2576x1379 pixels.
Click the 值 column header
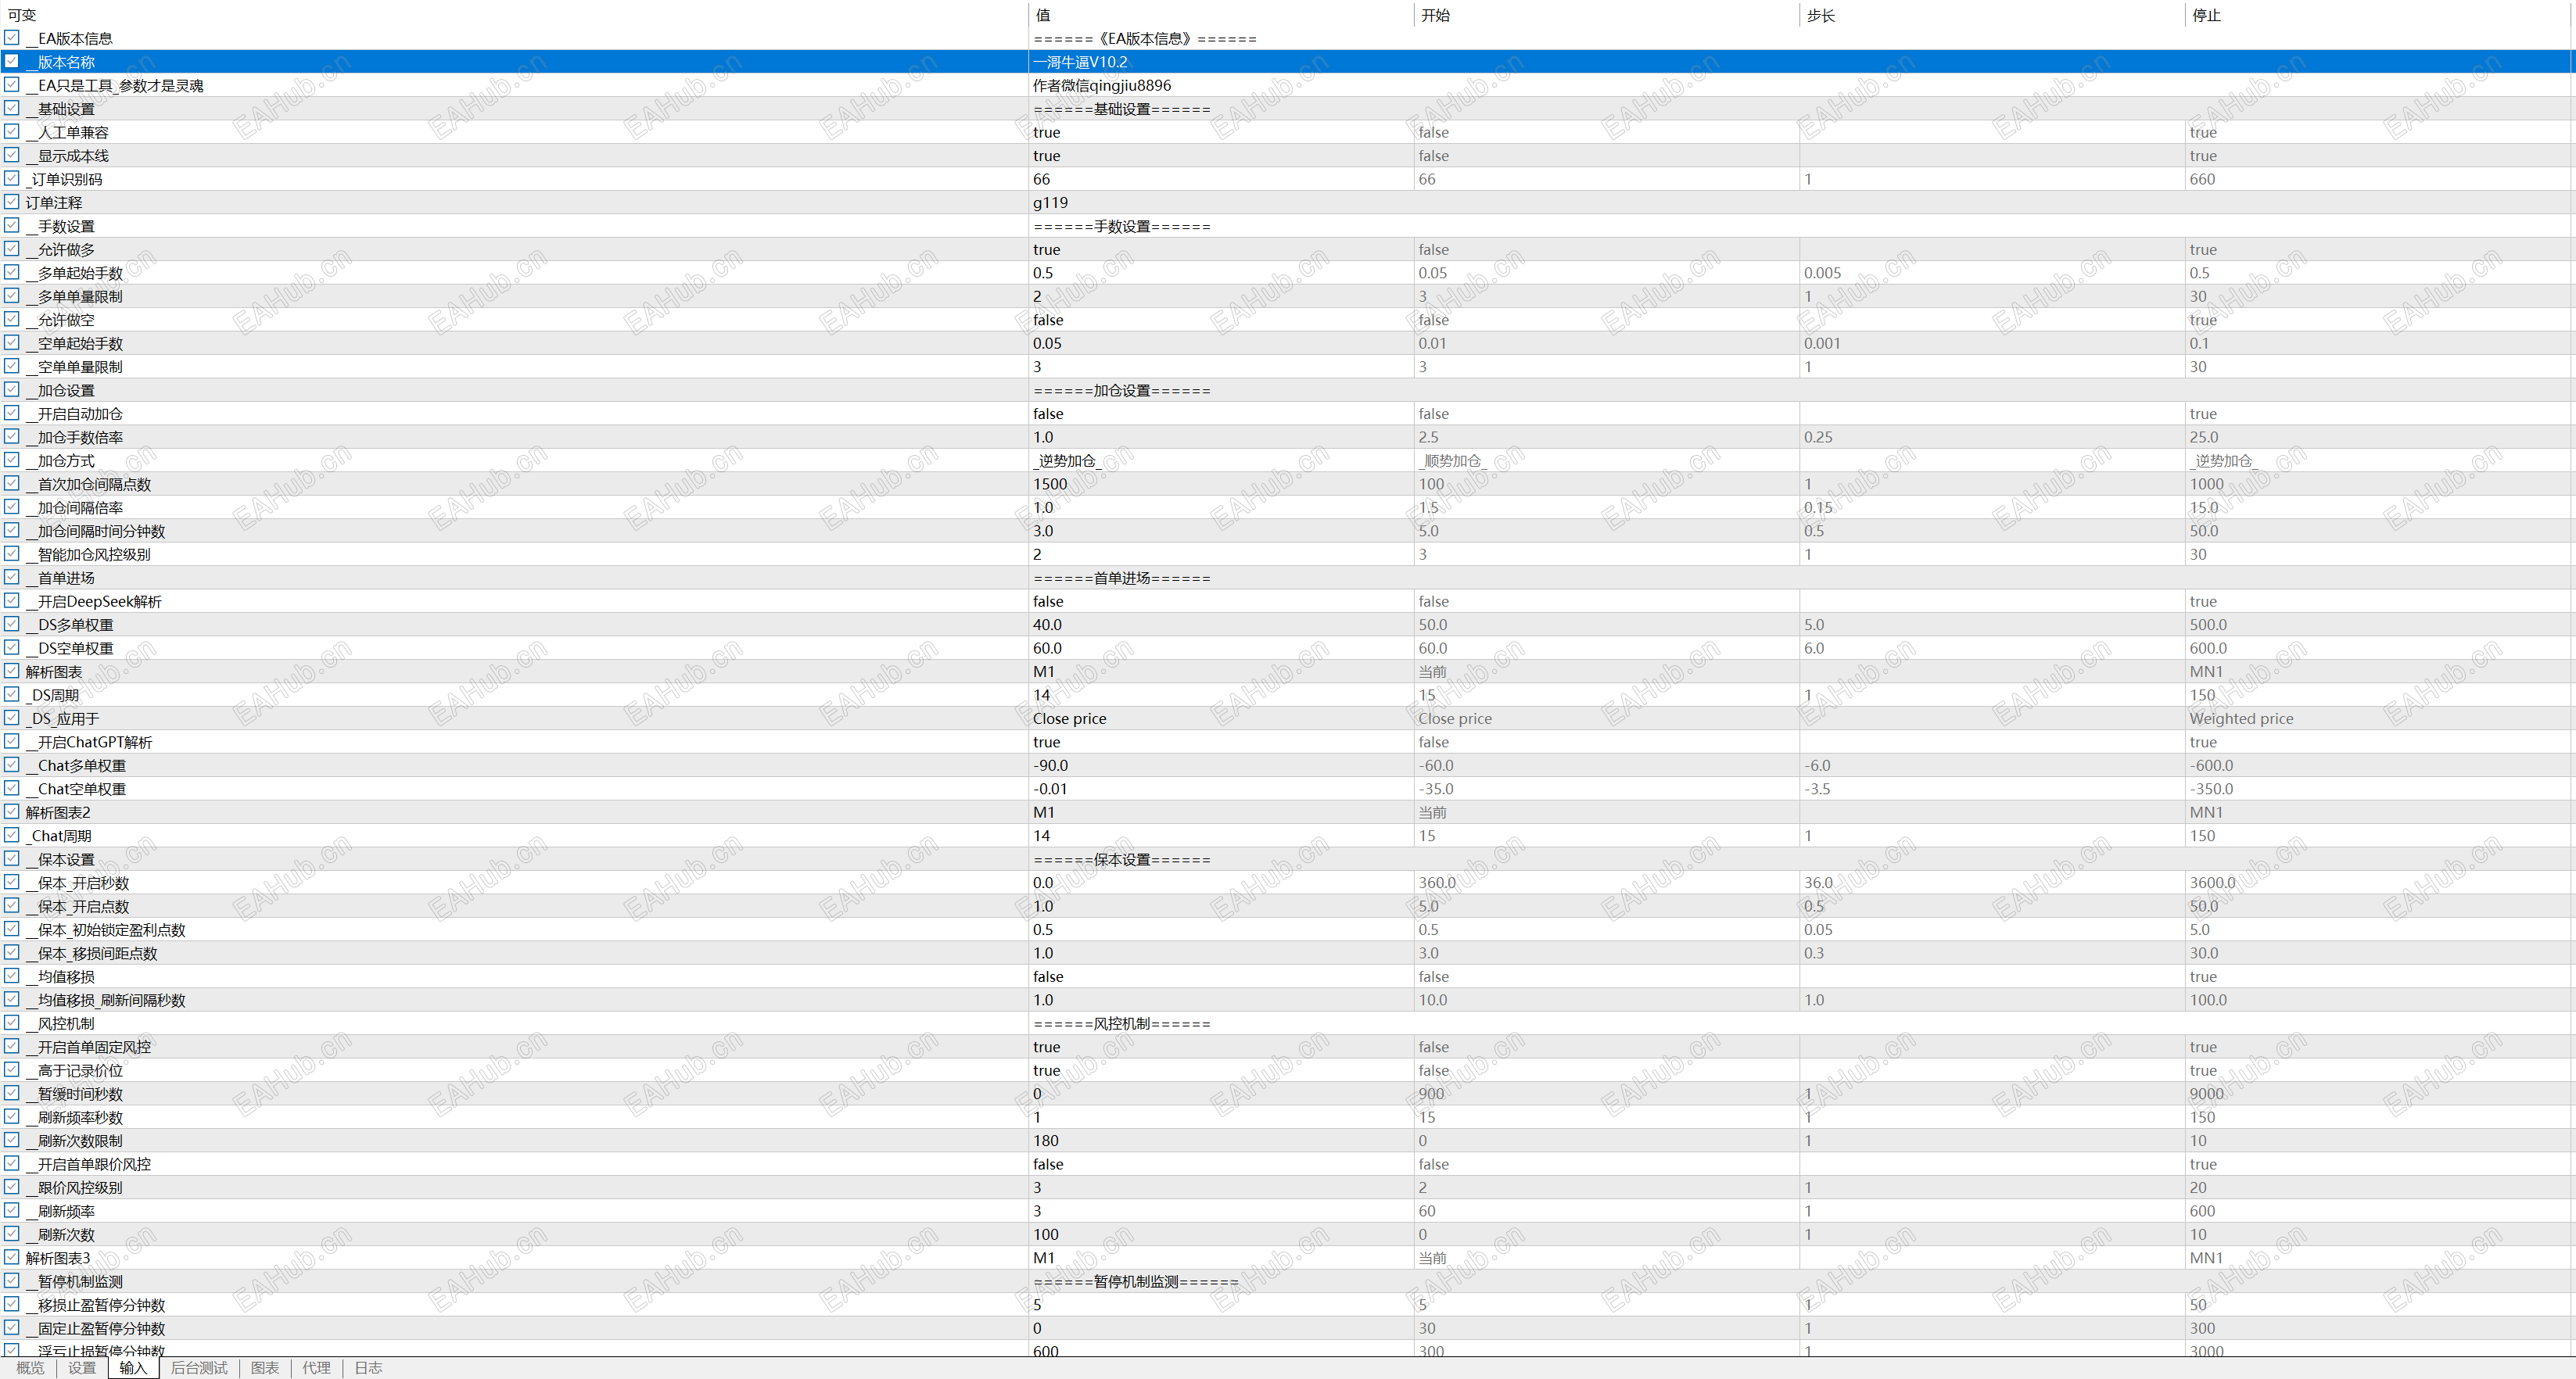tap(1043, 15)
